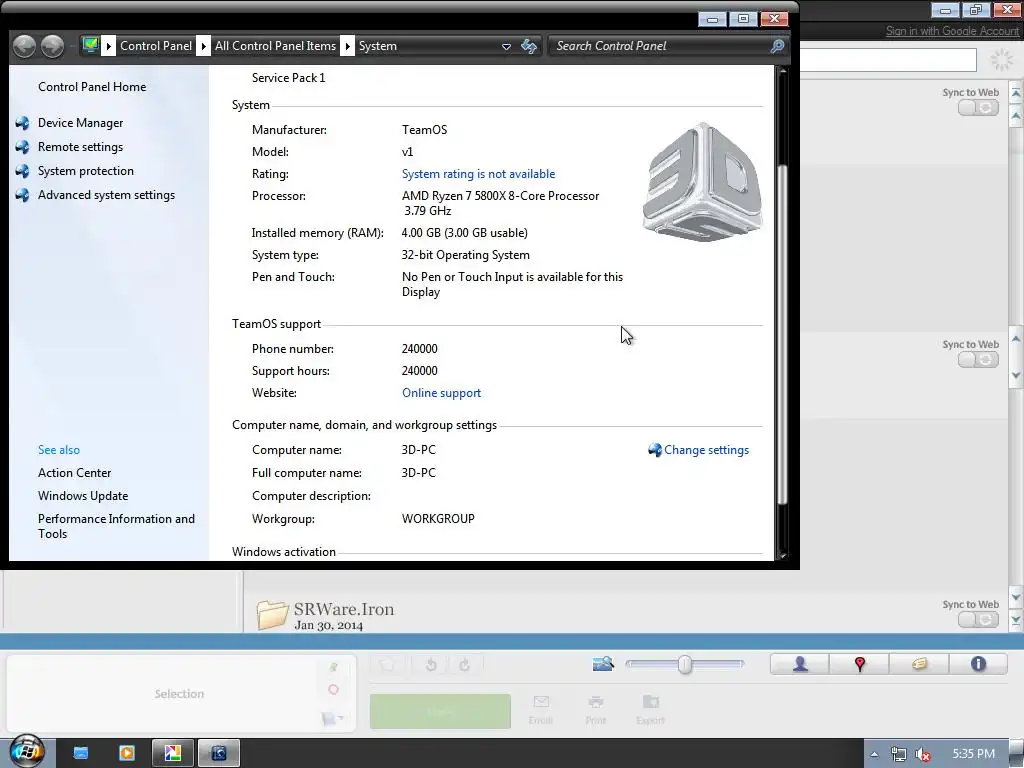Click the System window vertical scrollbar thumb
Viewport: 1024px width, 768px height.
tap(782, 334)
